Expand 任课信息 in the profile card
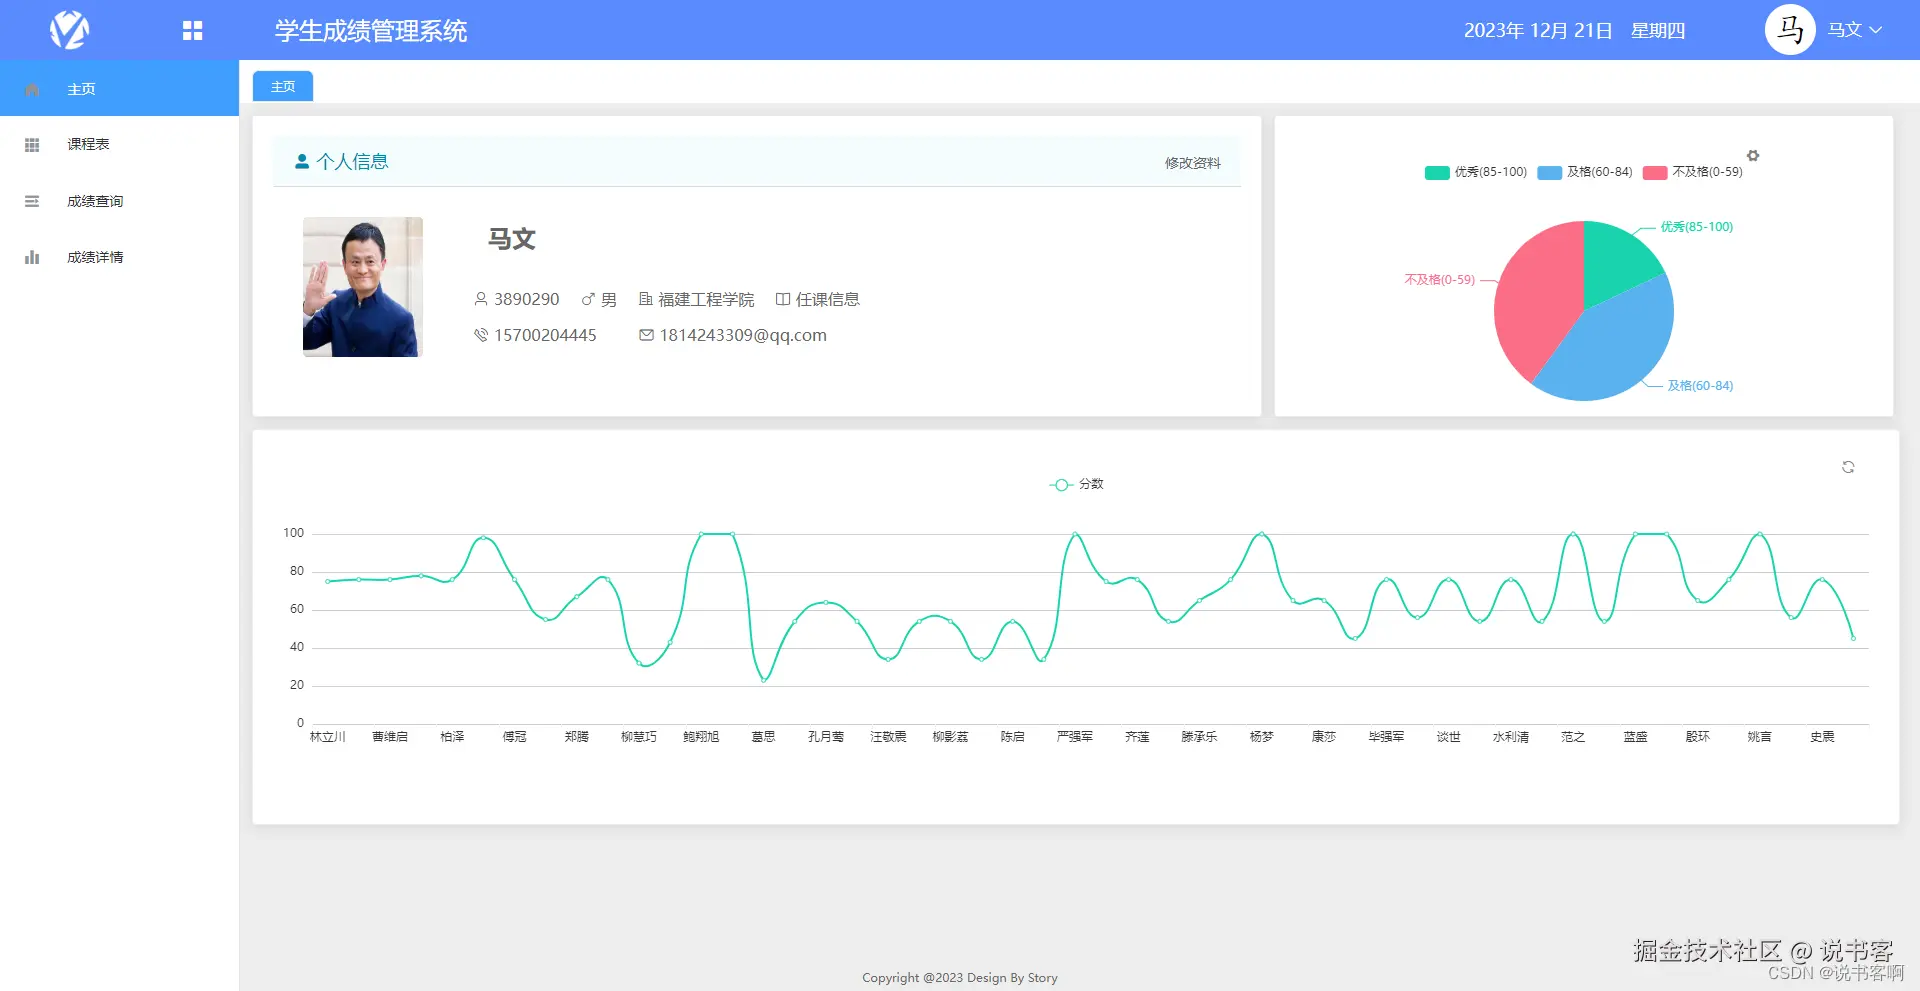The width and height of the screenshot is (1920, 991). (820, 298)
